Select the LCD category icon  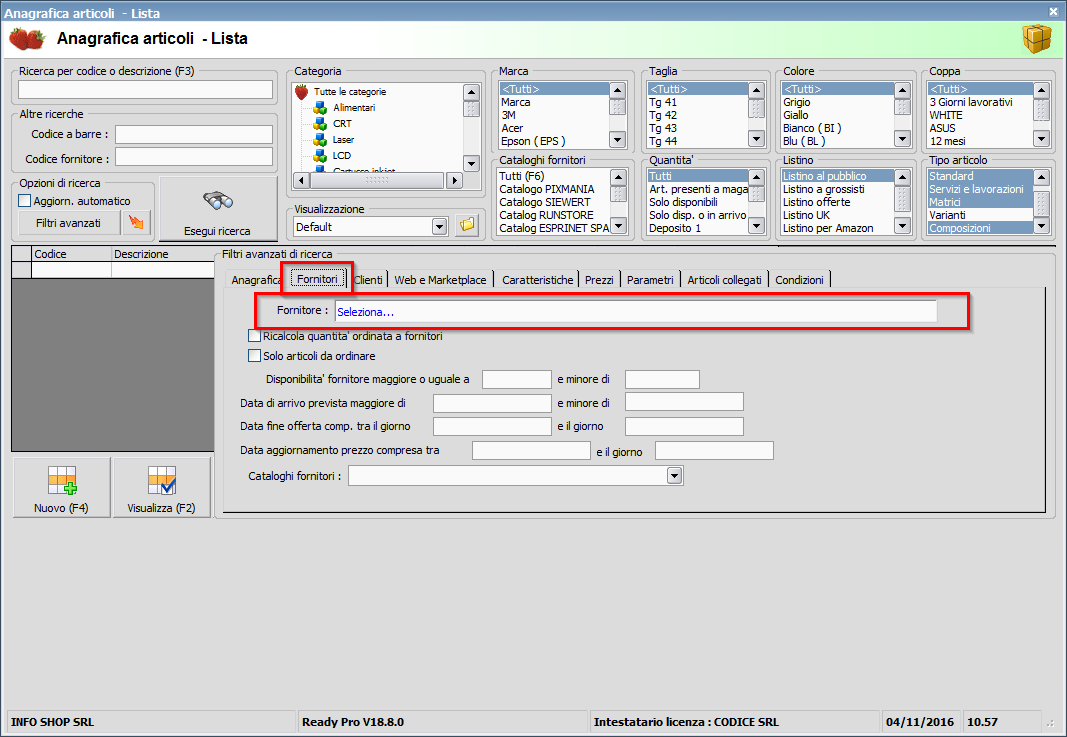[320, 156]
